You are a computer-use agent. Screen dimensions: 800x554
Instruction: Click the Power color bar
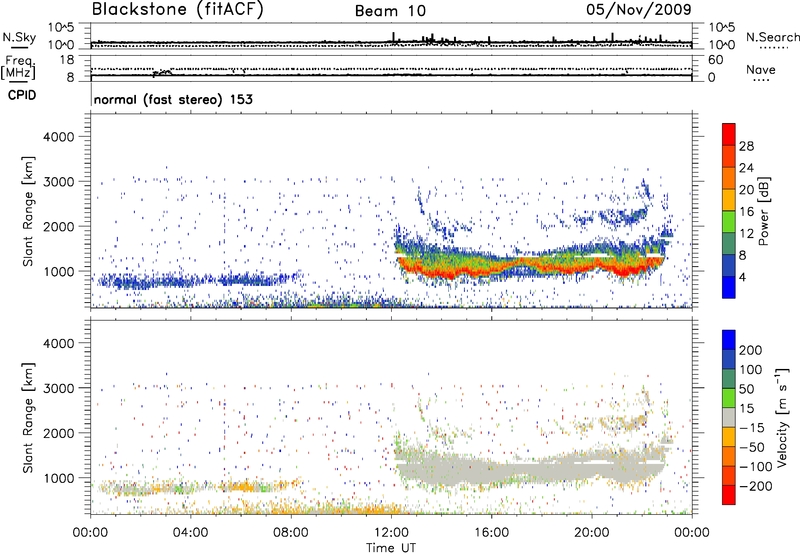point(729,211)
